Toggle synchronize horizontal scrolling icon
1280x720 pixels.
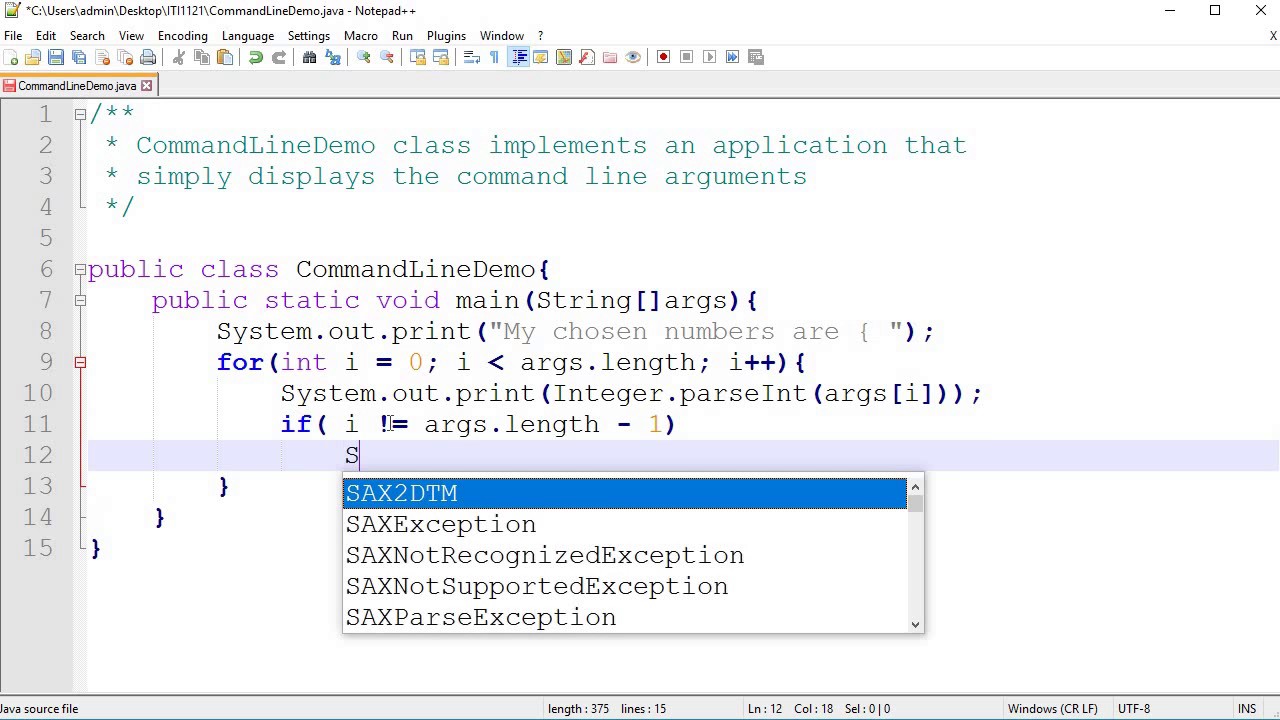[x=441, y=57]
